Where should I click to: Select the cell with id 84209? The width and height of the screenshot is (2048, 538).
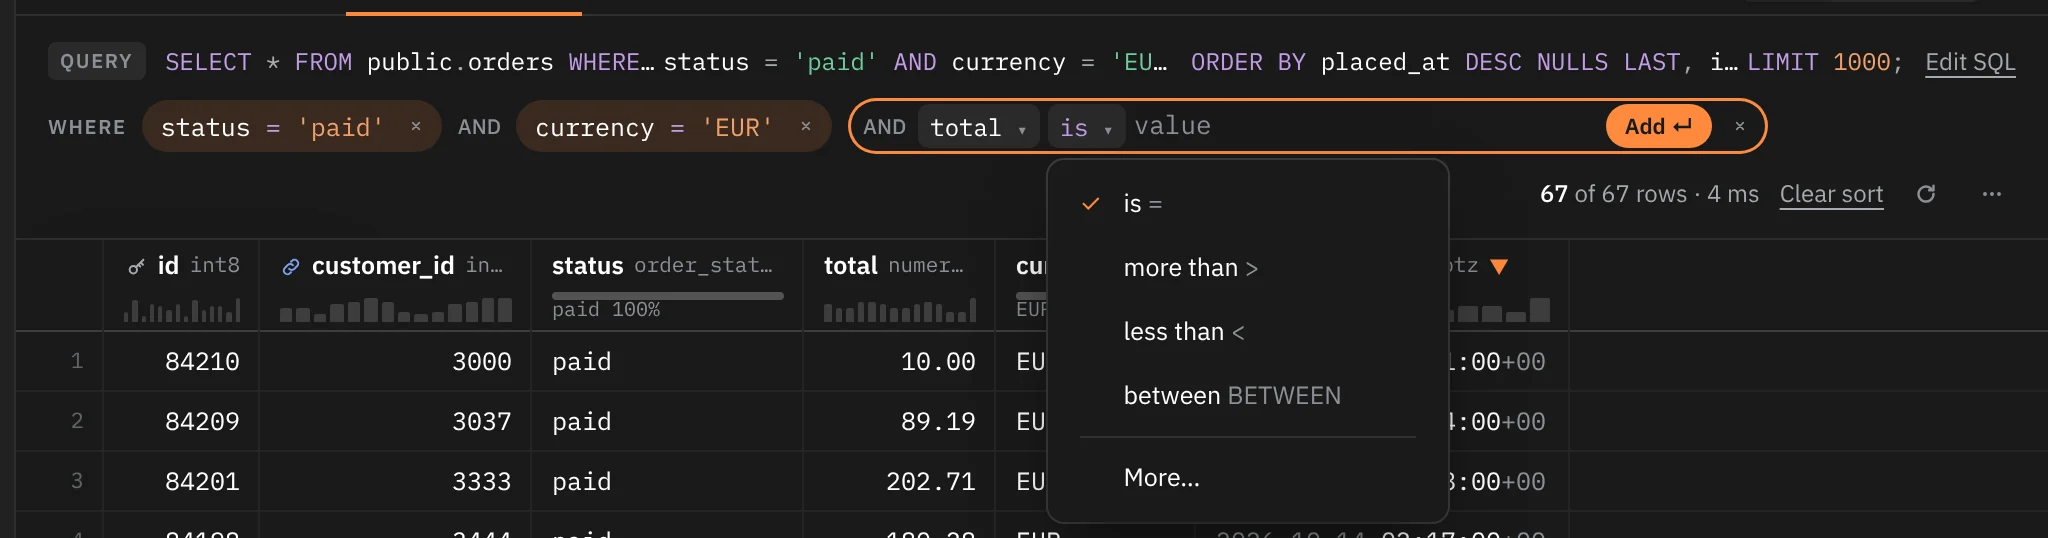click(181, 421)
